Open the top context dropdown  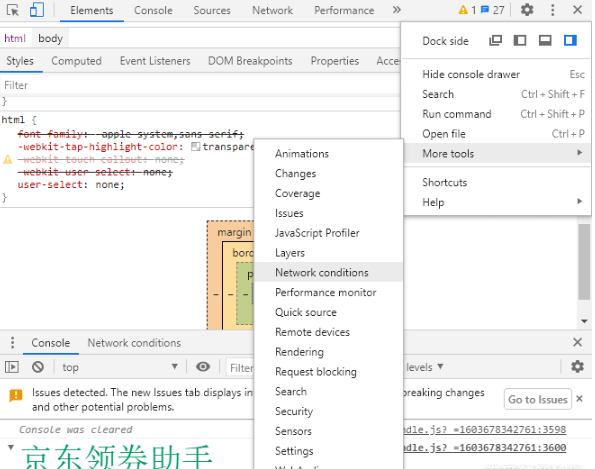[x=120, y=367]
